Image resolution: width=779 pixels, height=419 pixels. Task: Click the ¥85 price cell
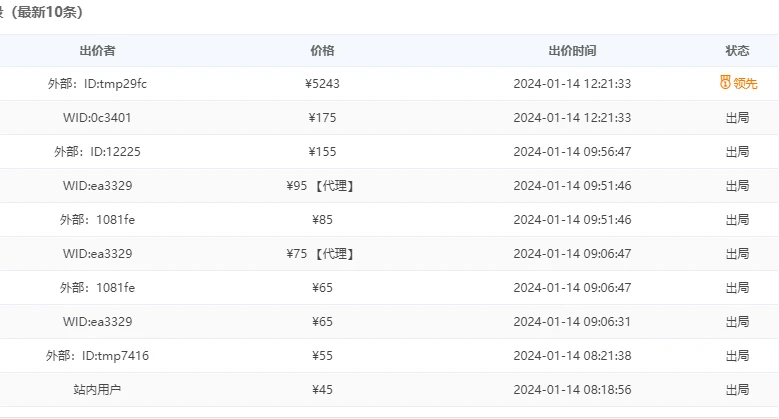point(322,220)
